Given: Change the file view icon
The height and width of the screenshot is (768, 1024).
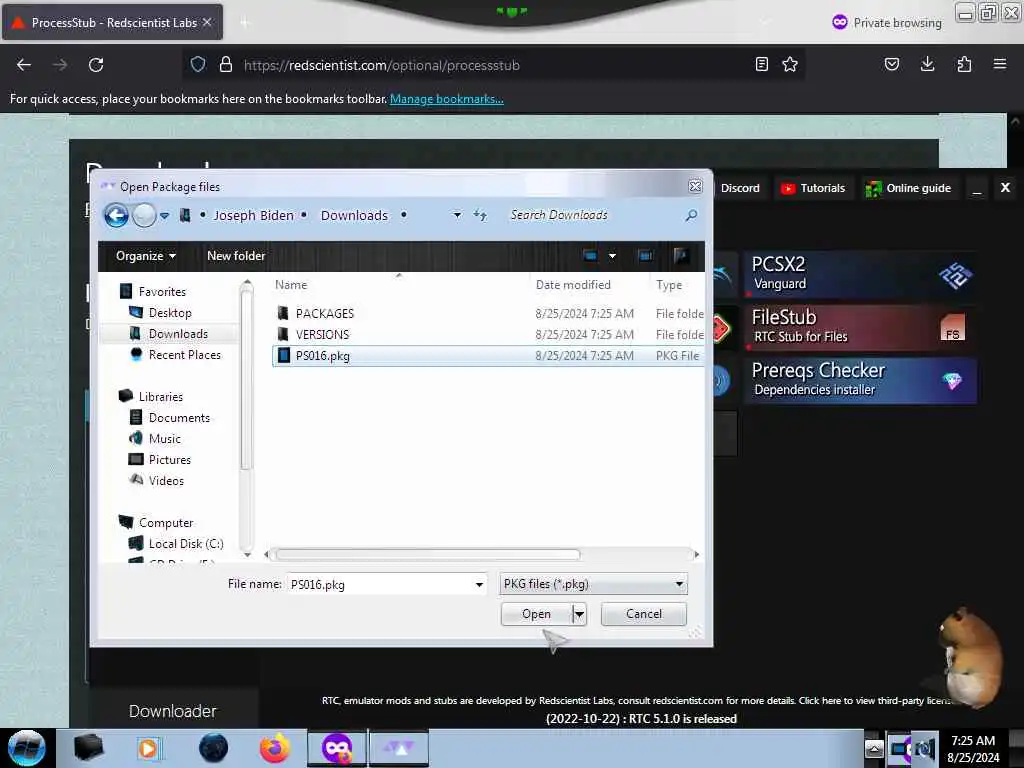Looking at the screenshot, I should [x=590, y=256].
